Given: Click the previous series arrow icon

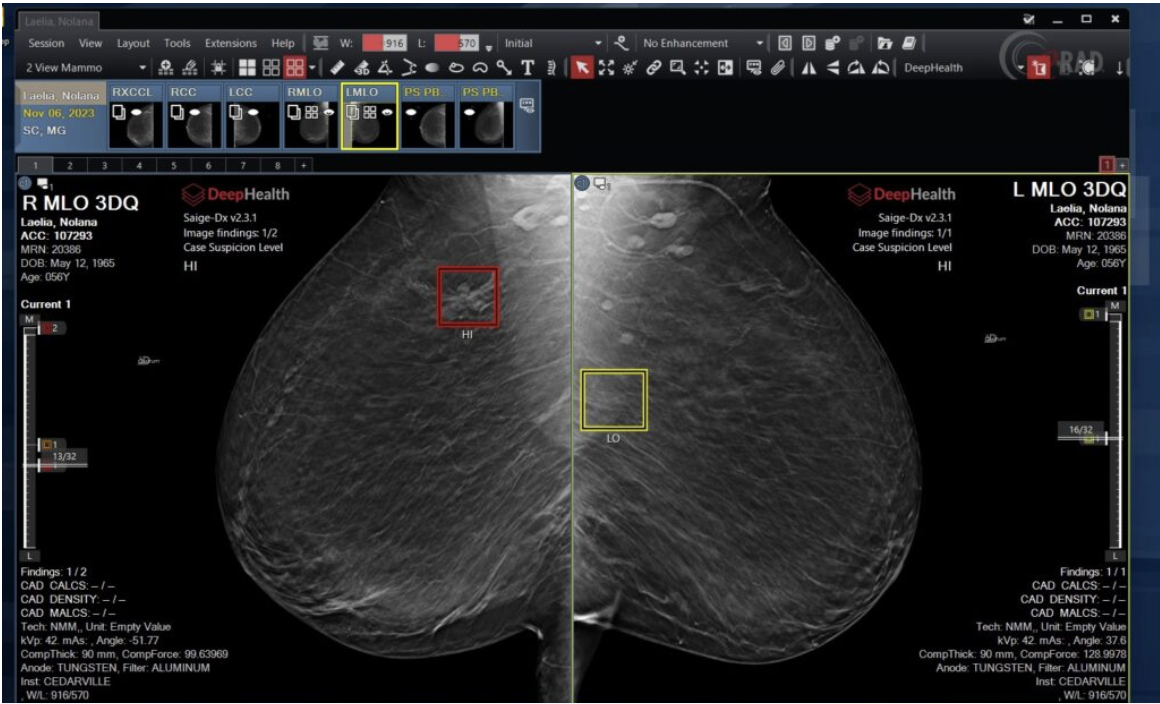Looking at the screenshot, I should point(785,43).
